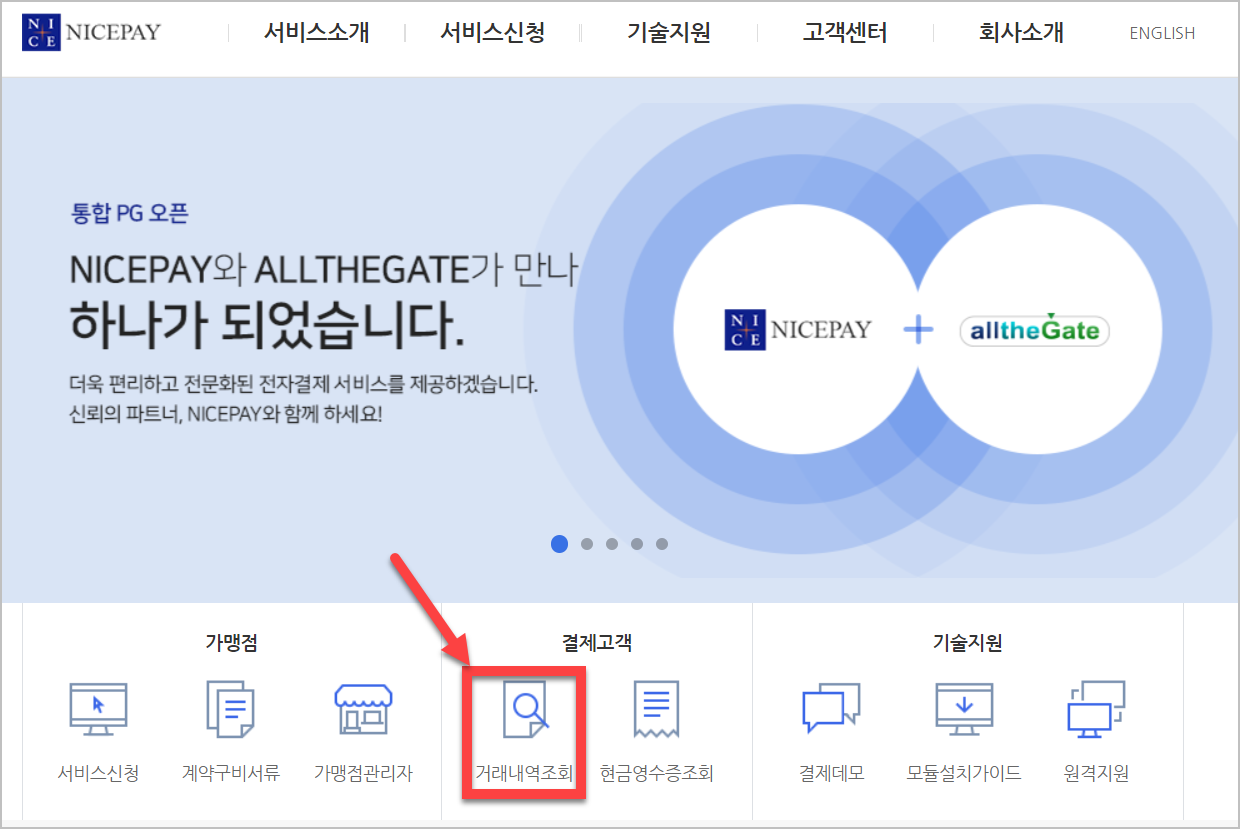Click the 하나가 되었습니다 banner headline
This screenshot has height=829, width=1240.
[x=267, y=325]
